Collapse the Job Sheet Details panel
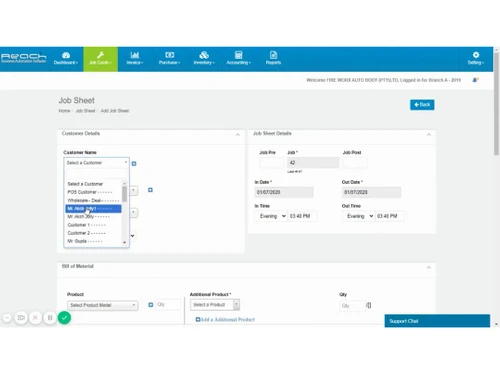This screenshot has height=375, width=500. [x=429, y=135]
